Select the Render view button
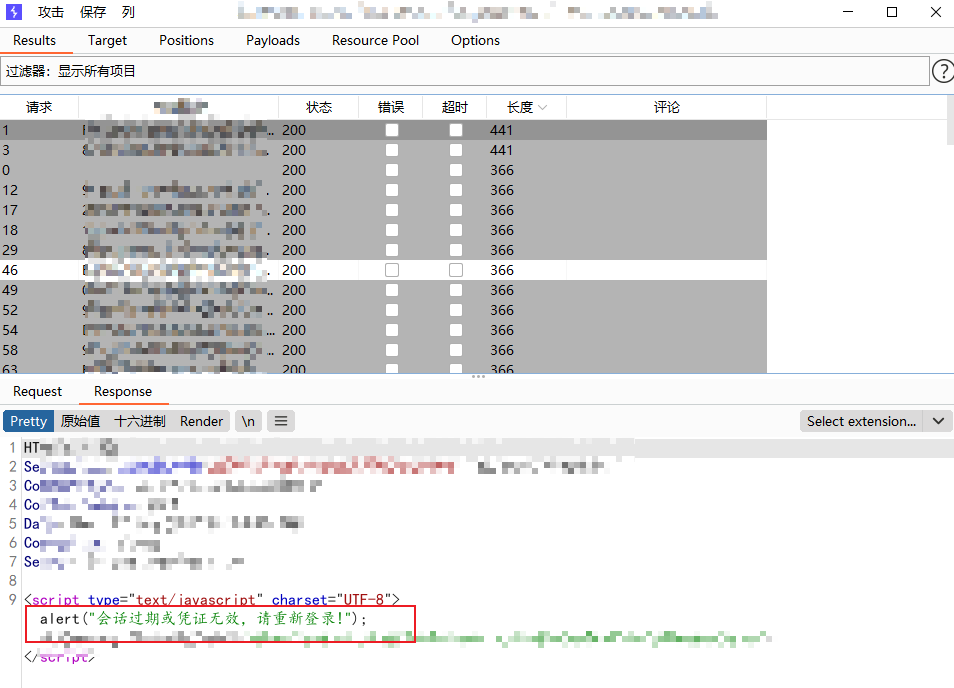Image resolution: width=954 pixels, height=688 pixels. [201, 421]
